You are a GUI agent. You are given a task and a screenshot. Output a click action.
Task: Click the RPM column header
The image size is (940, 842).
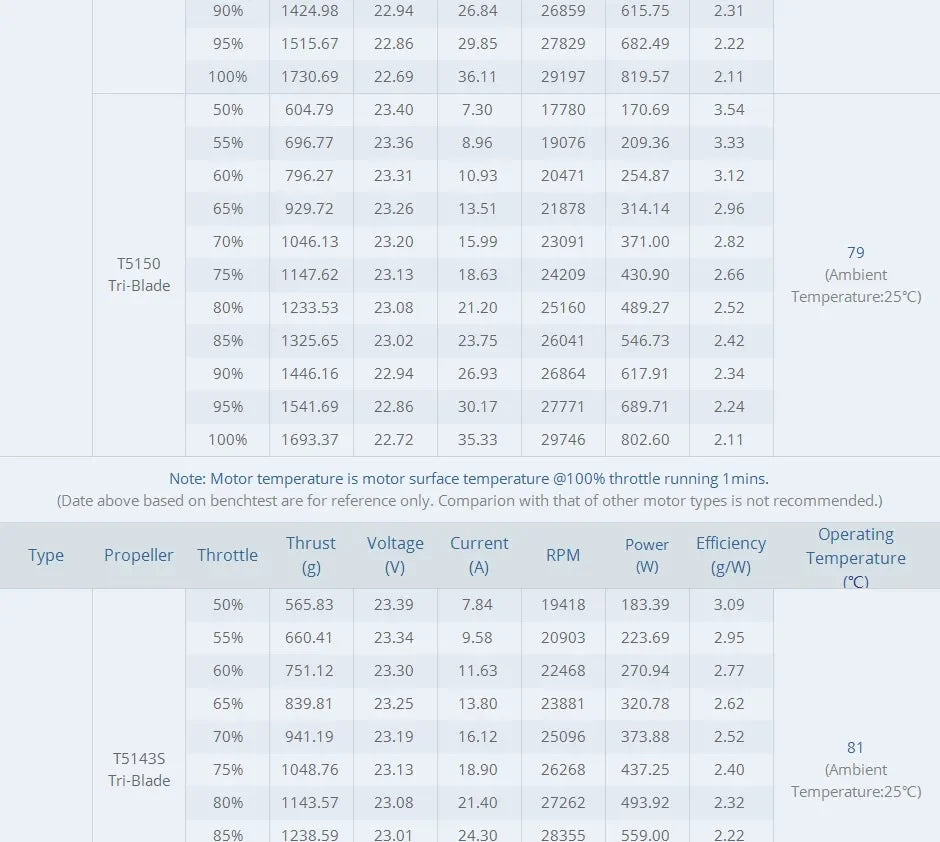click(563, 555)
